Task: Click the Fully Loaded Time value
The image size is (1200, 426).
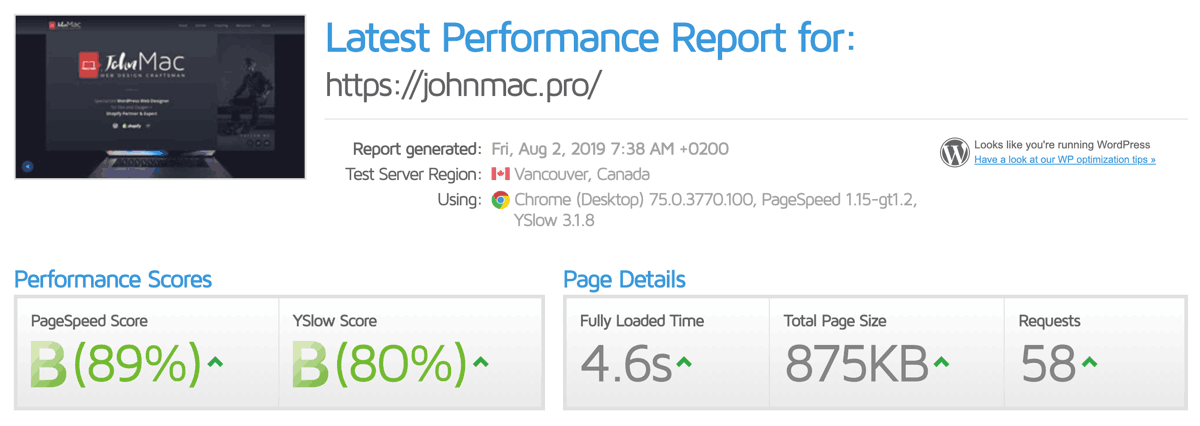Action: click(x=626, y=364)
